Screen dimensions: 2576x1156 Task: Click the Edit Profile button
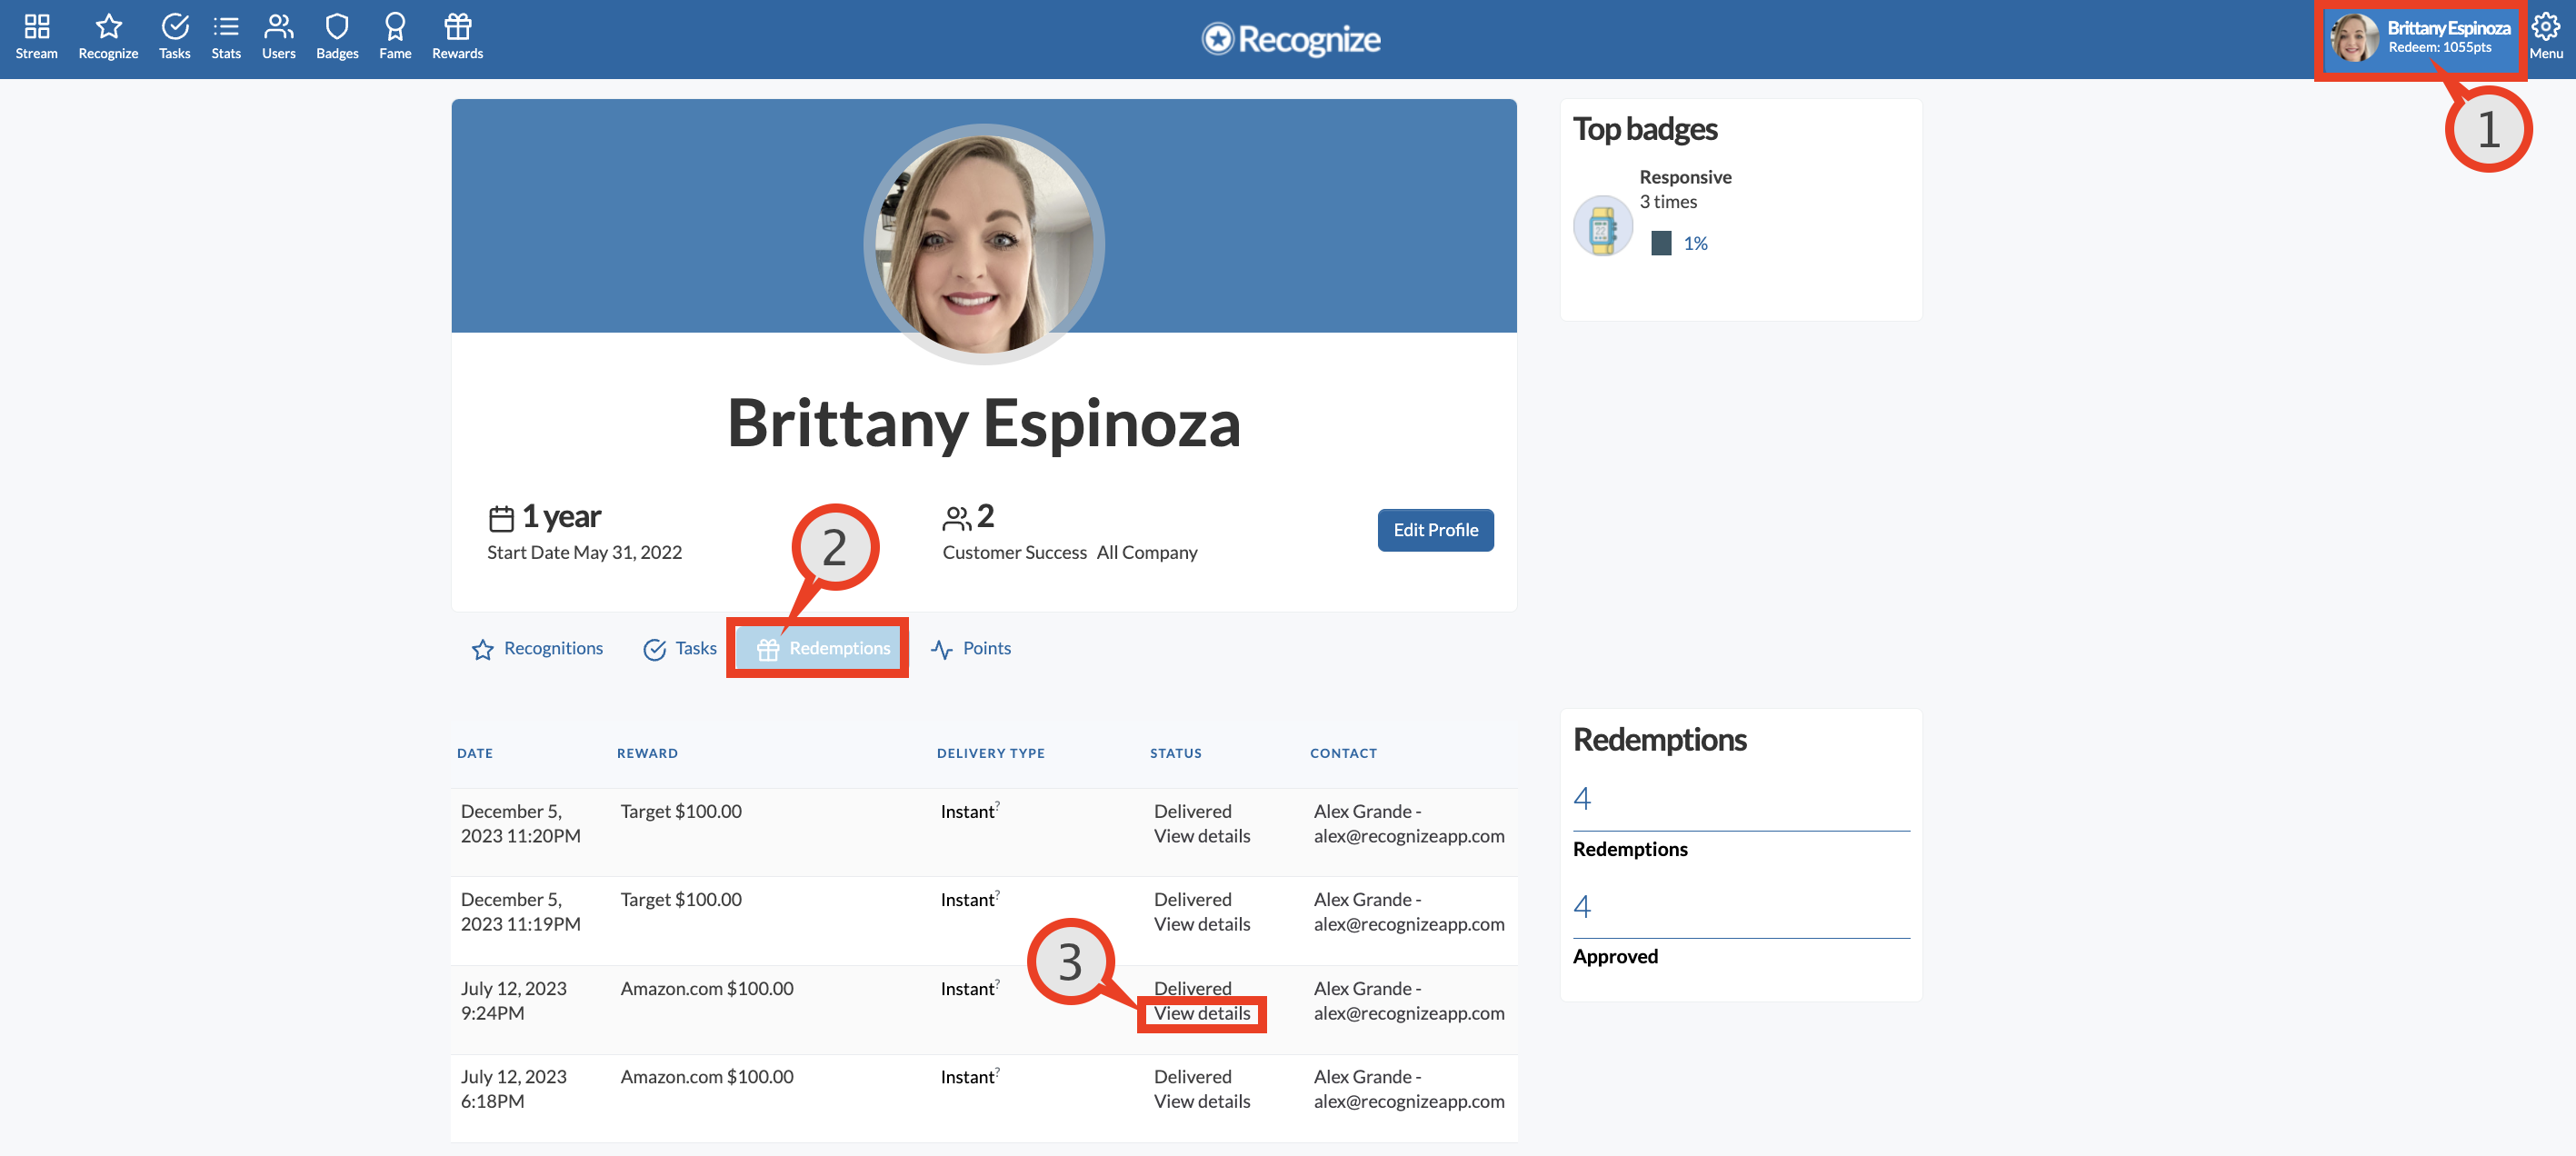point(1435,530)
